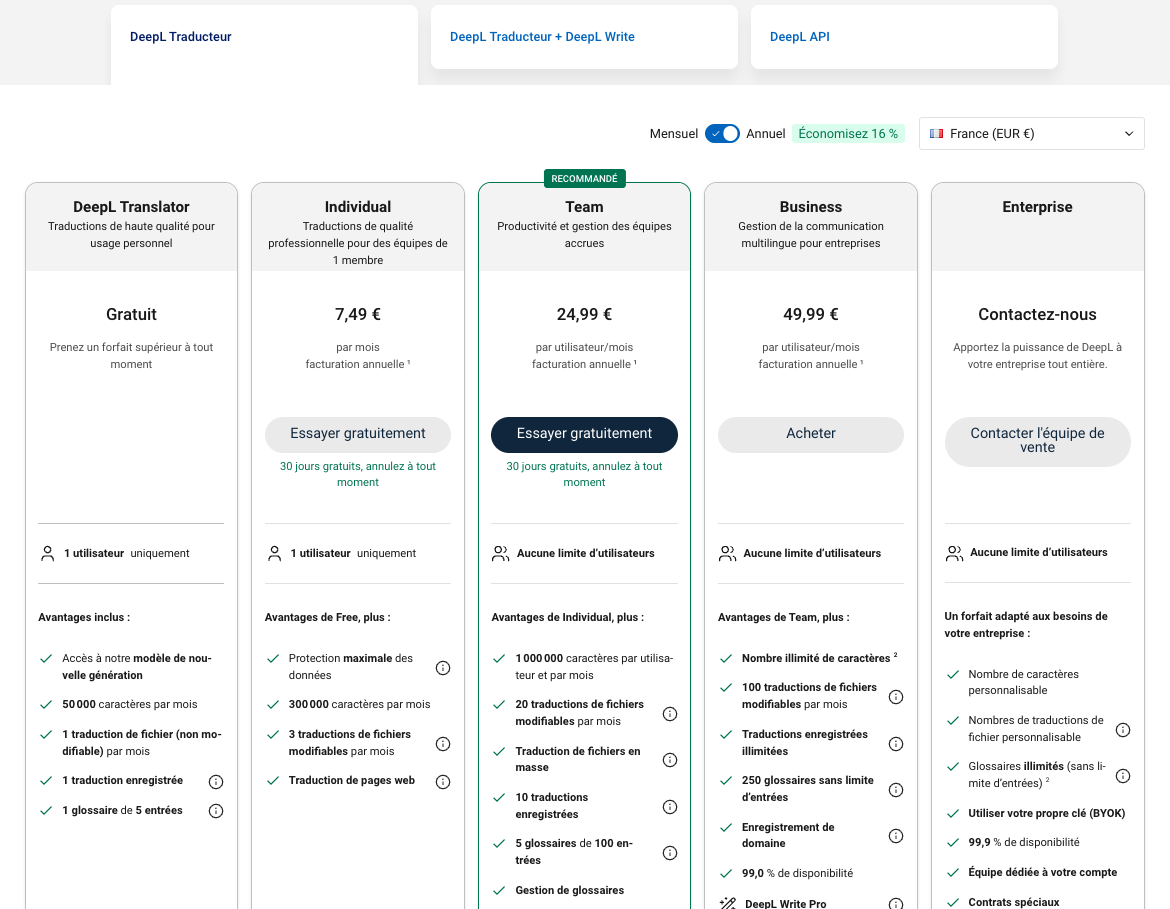Show info for 100 traductions de fichiers modifiables
Screen dimensions: 1170x909
896,696
